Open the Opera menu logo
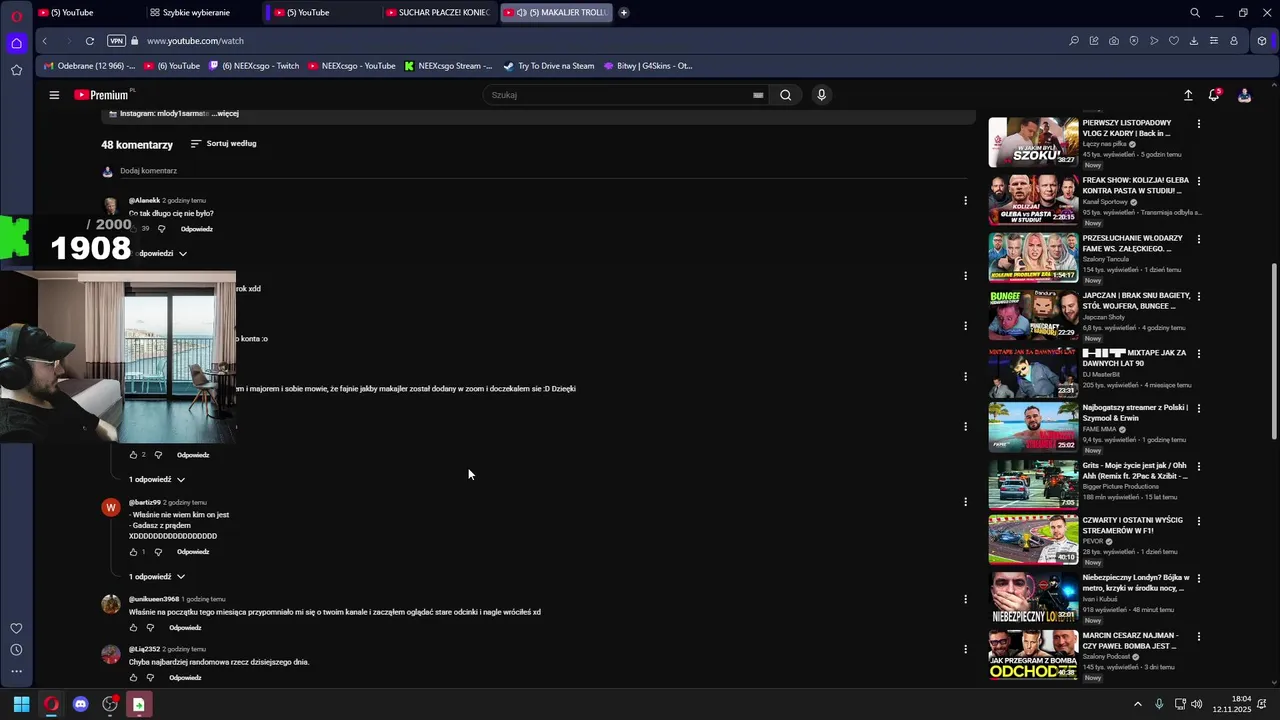The image size is (1280, 720). pyautogui.click(x=16, y=15)
